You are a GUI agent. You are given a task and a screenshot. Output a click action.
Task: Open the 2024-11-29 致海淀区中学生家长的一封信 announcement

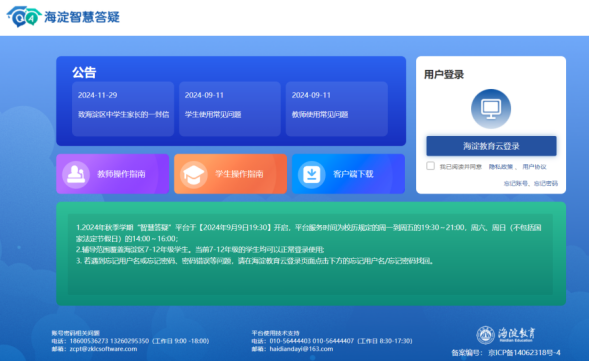(123, 109)
